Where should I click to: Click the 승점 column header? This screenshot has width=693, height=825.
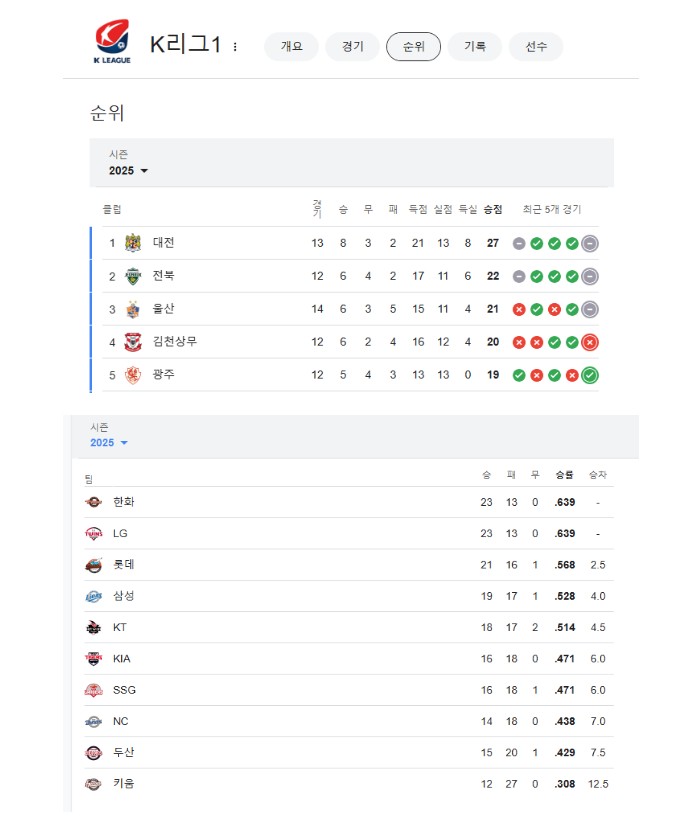pyautogui.click(x=493, y=209)
